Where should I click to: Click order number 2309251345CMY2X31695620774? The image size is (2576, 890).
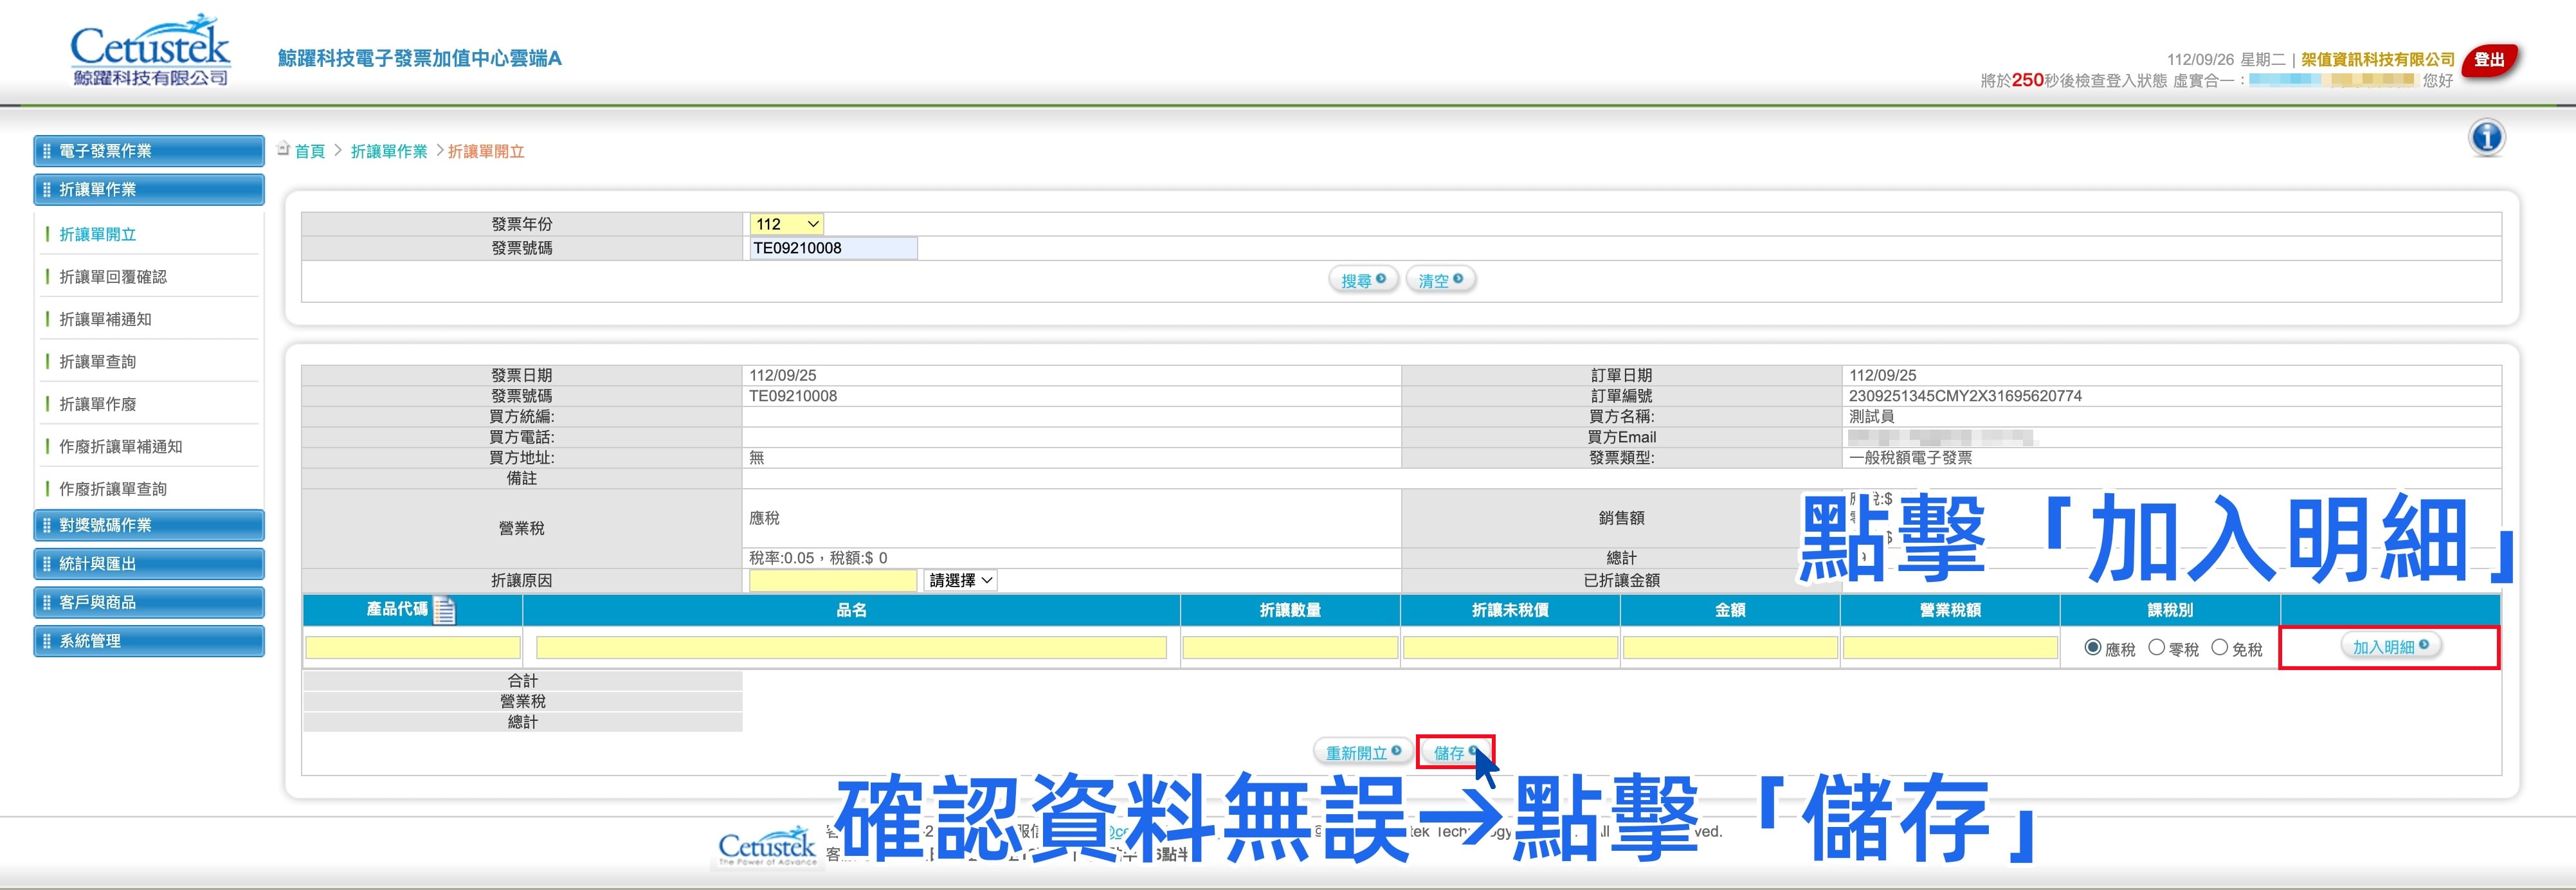click(1965, 396)
